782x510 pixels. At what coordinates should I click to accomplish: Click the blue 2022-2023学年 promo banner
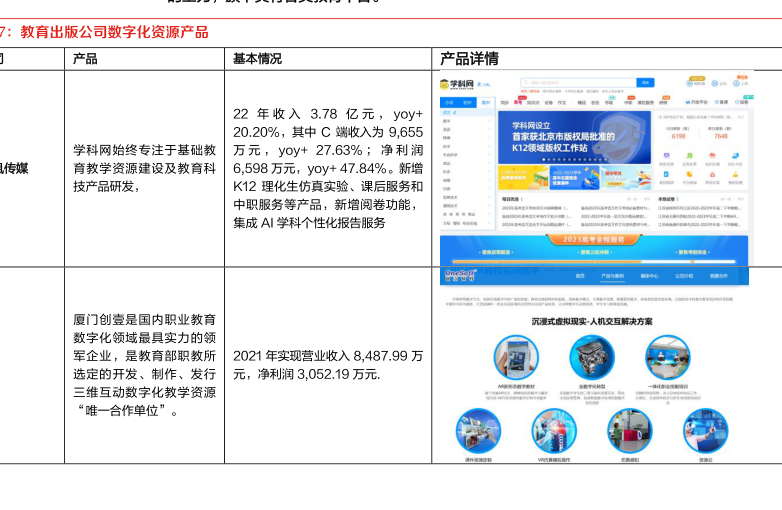(574, 177)
